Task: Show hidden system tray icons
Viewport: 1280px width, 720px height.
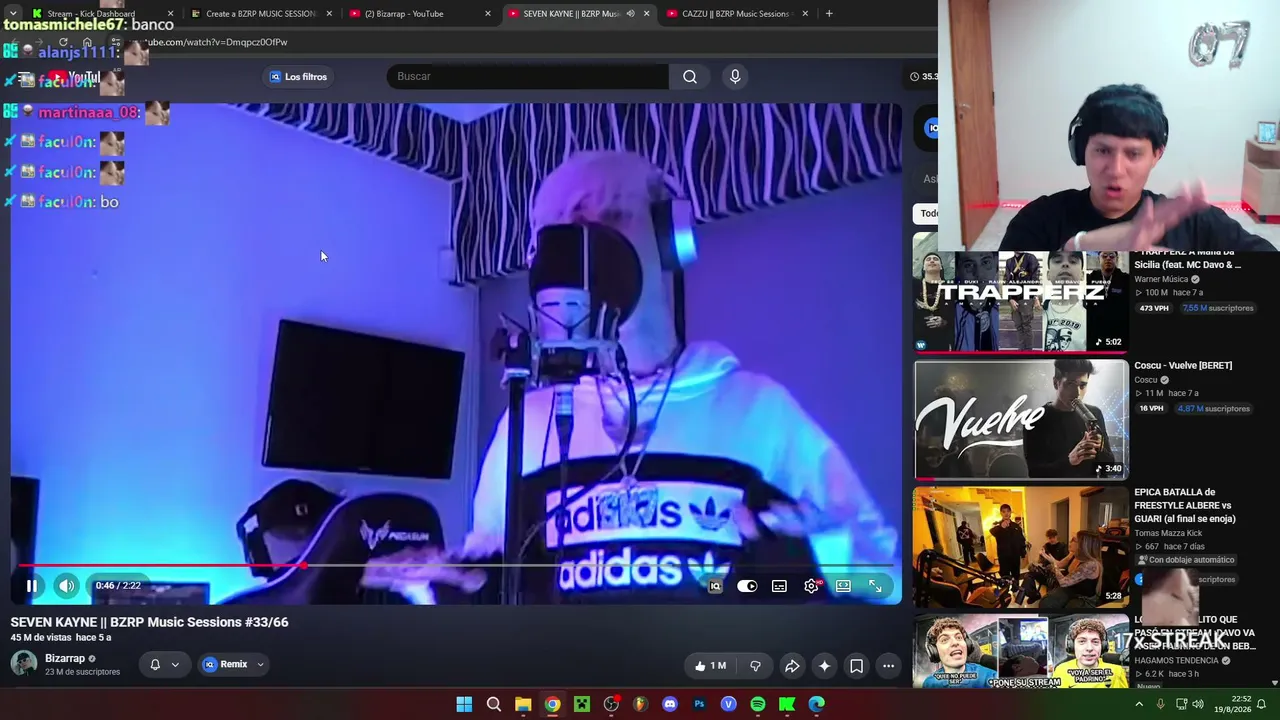Action: pyautogui.click(x=1139, y=704)
